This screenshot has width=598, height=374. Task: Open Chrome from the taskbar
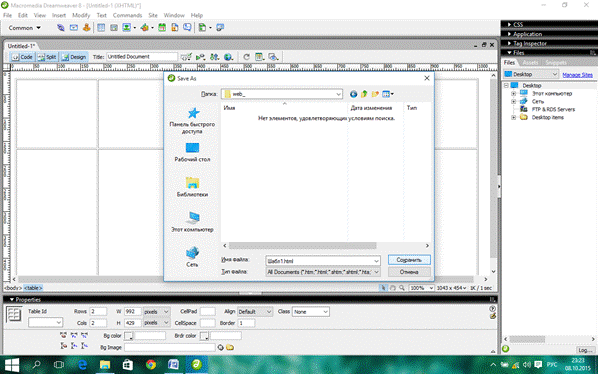(151, 365)
